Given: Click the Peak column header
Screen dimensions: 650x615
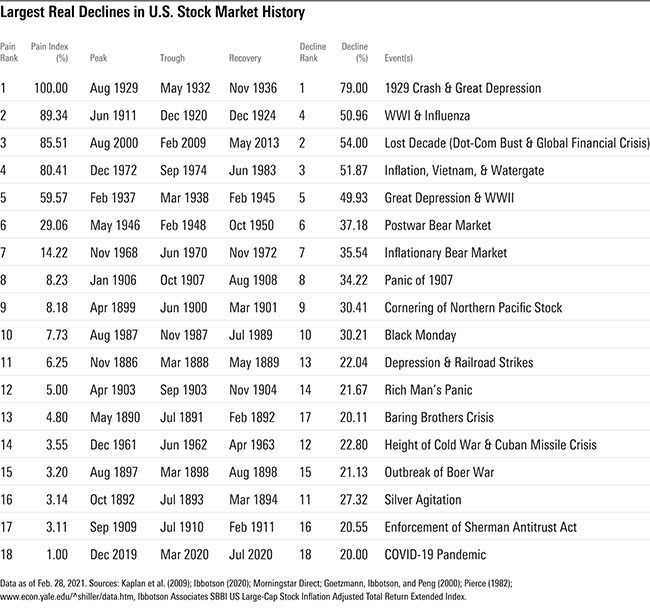Looking at the screenshot, I should (98, 58).
